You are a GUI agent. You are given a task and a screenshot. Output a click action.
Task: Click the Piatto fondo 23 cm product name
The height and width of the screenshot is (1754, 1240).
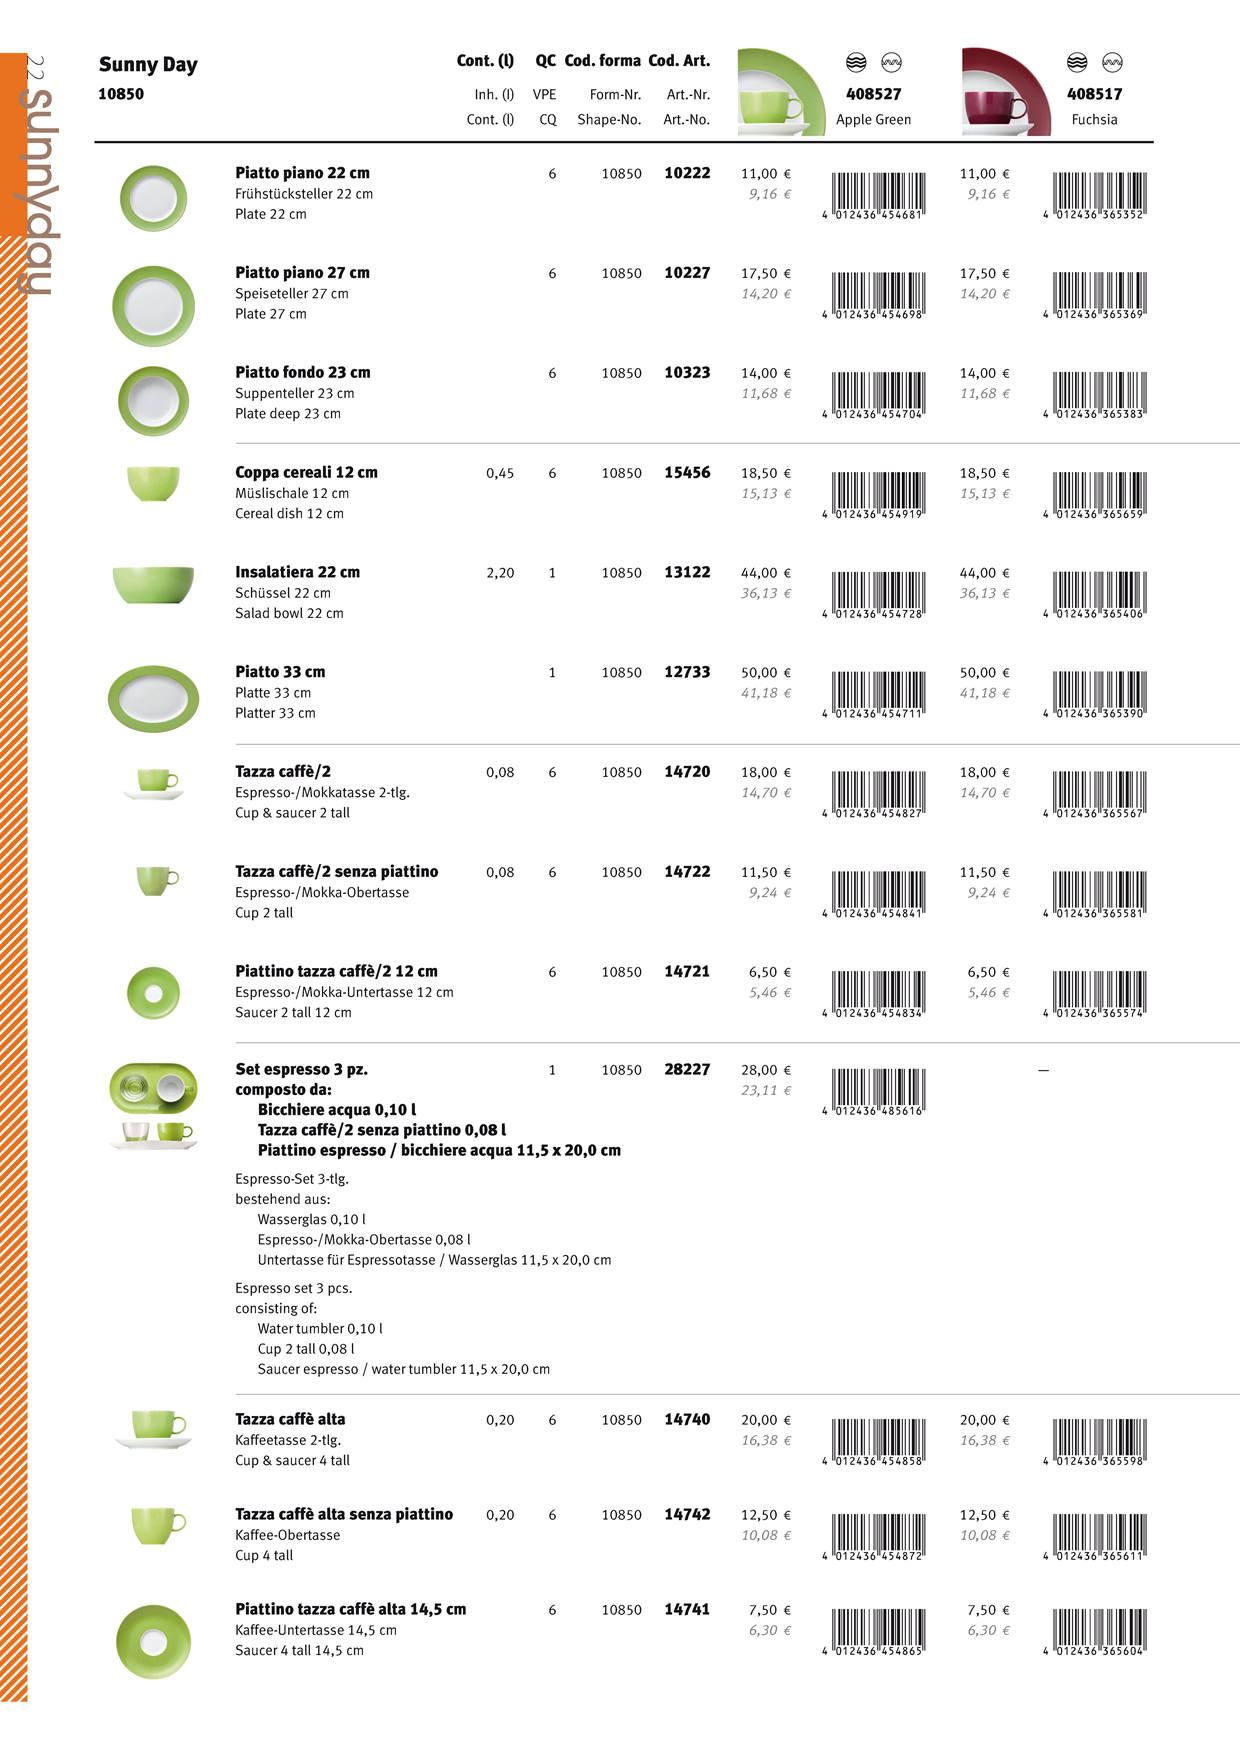click(303, 372)
